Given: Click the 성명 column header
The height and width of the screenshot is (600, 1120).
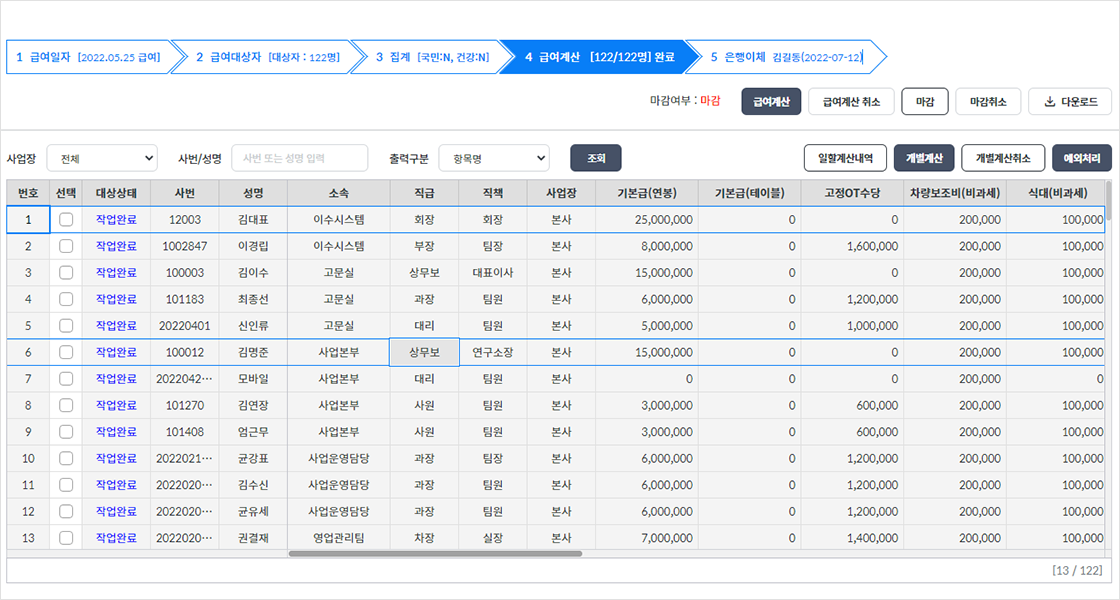Looking at the screenshot, I should pos(253,193).
